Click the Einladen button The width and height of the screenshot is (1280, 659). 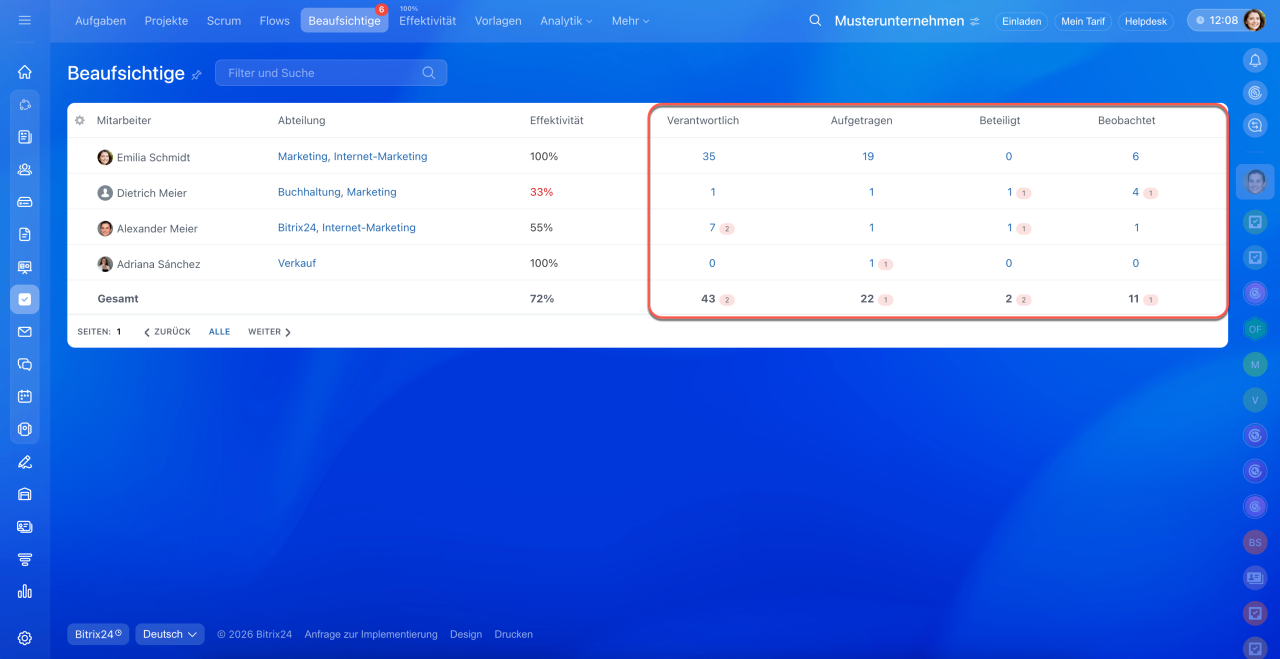pos(1021,21)
